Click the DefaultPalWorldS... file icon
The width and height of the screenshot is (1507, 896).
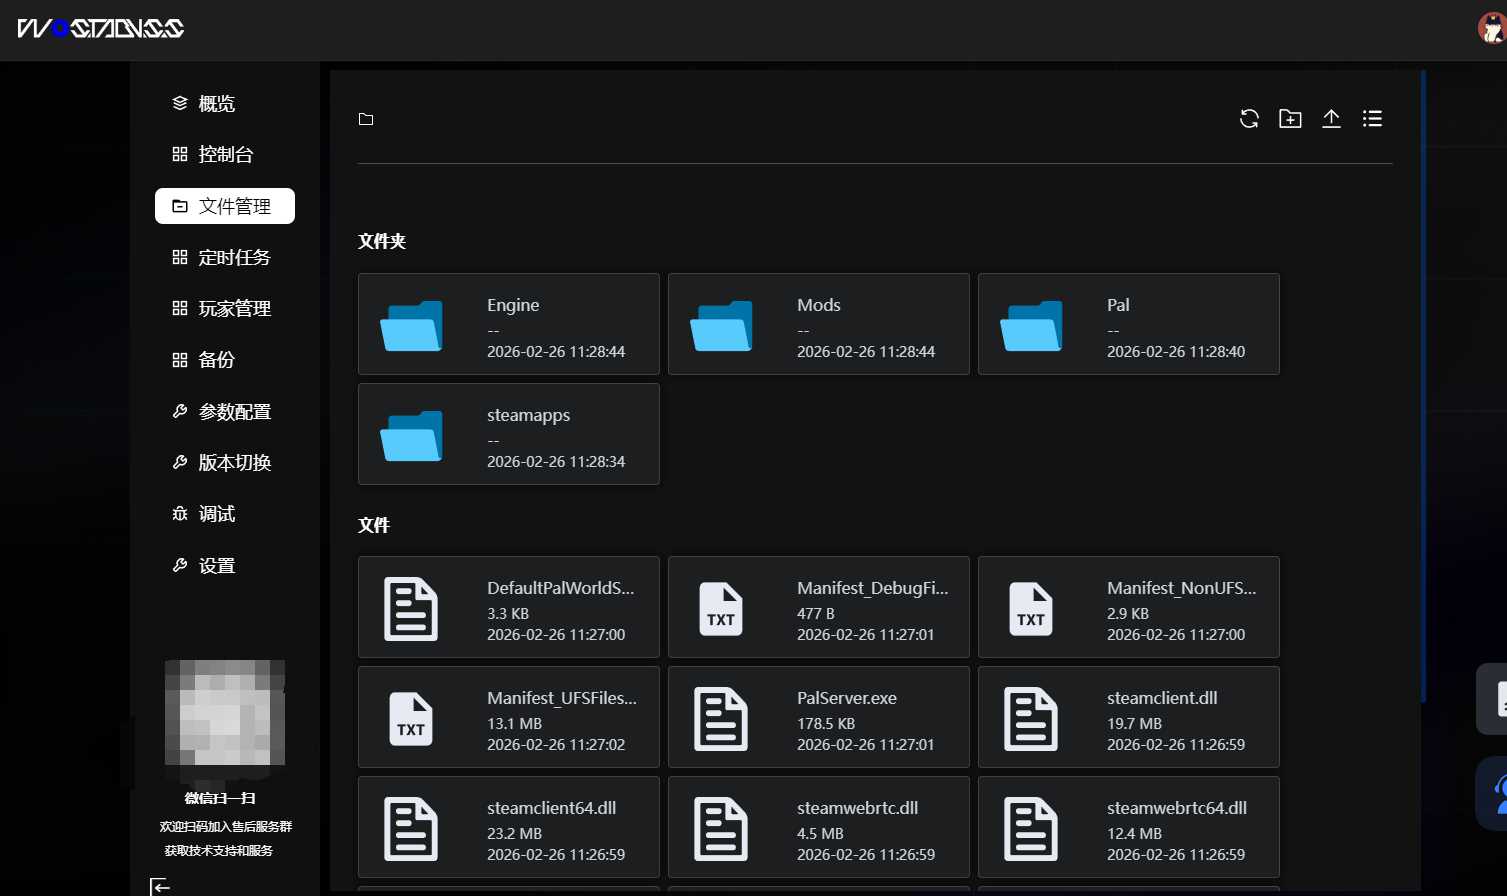tap(411, 608)
